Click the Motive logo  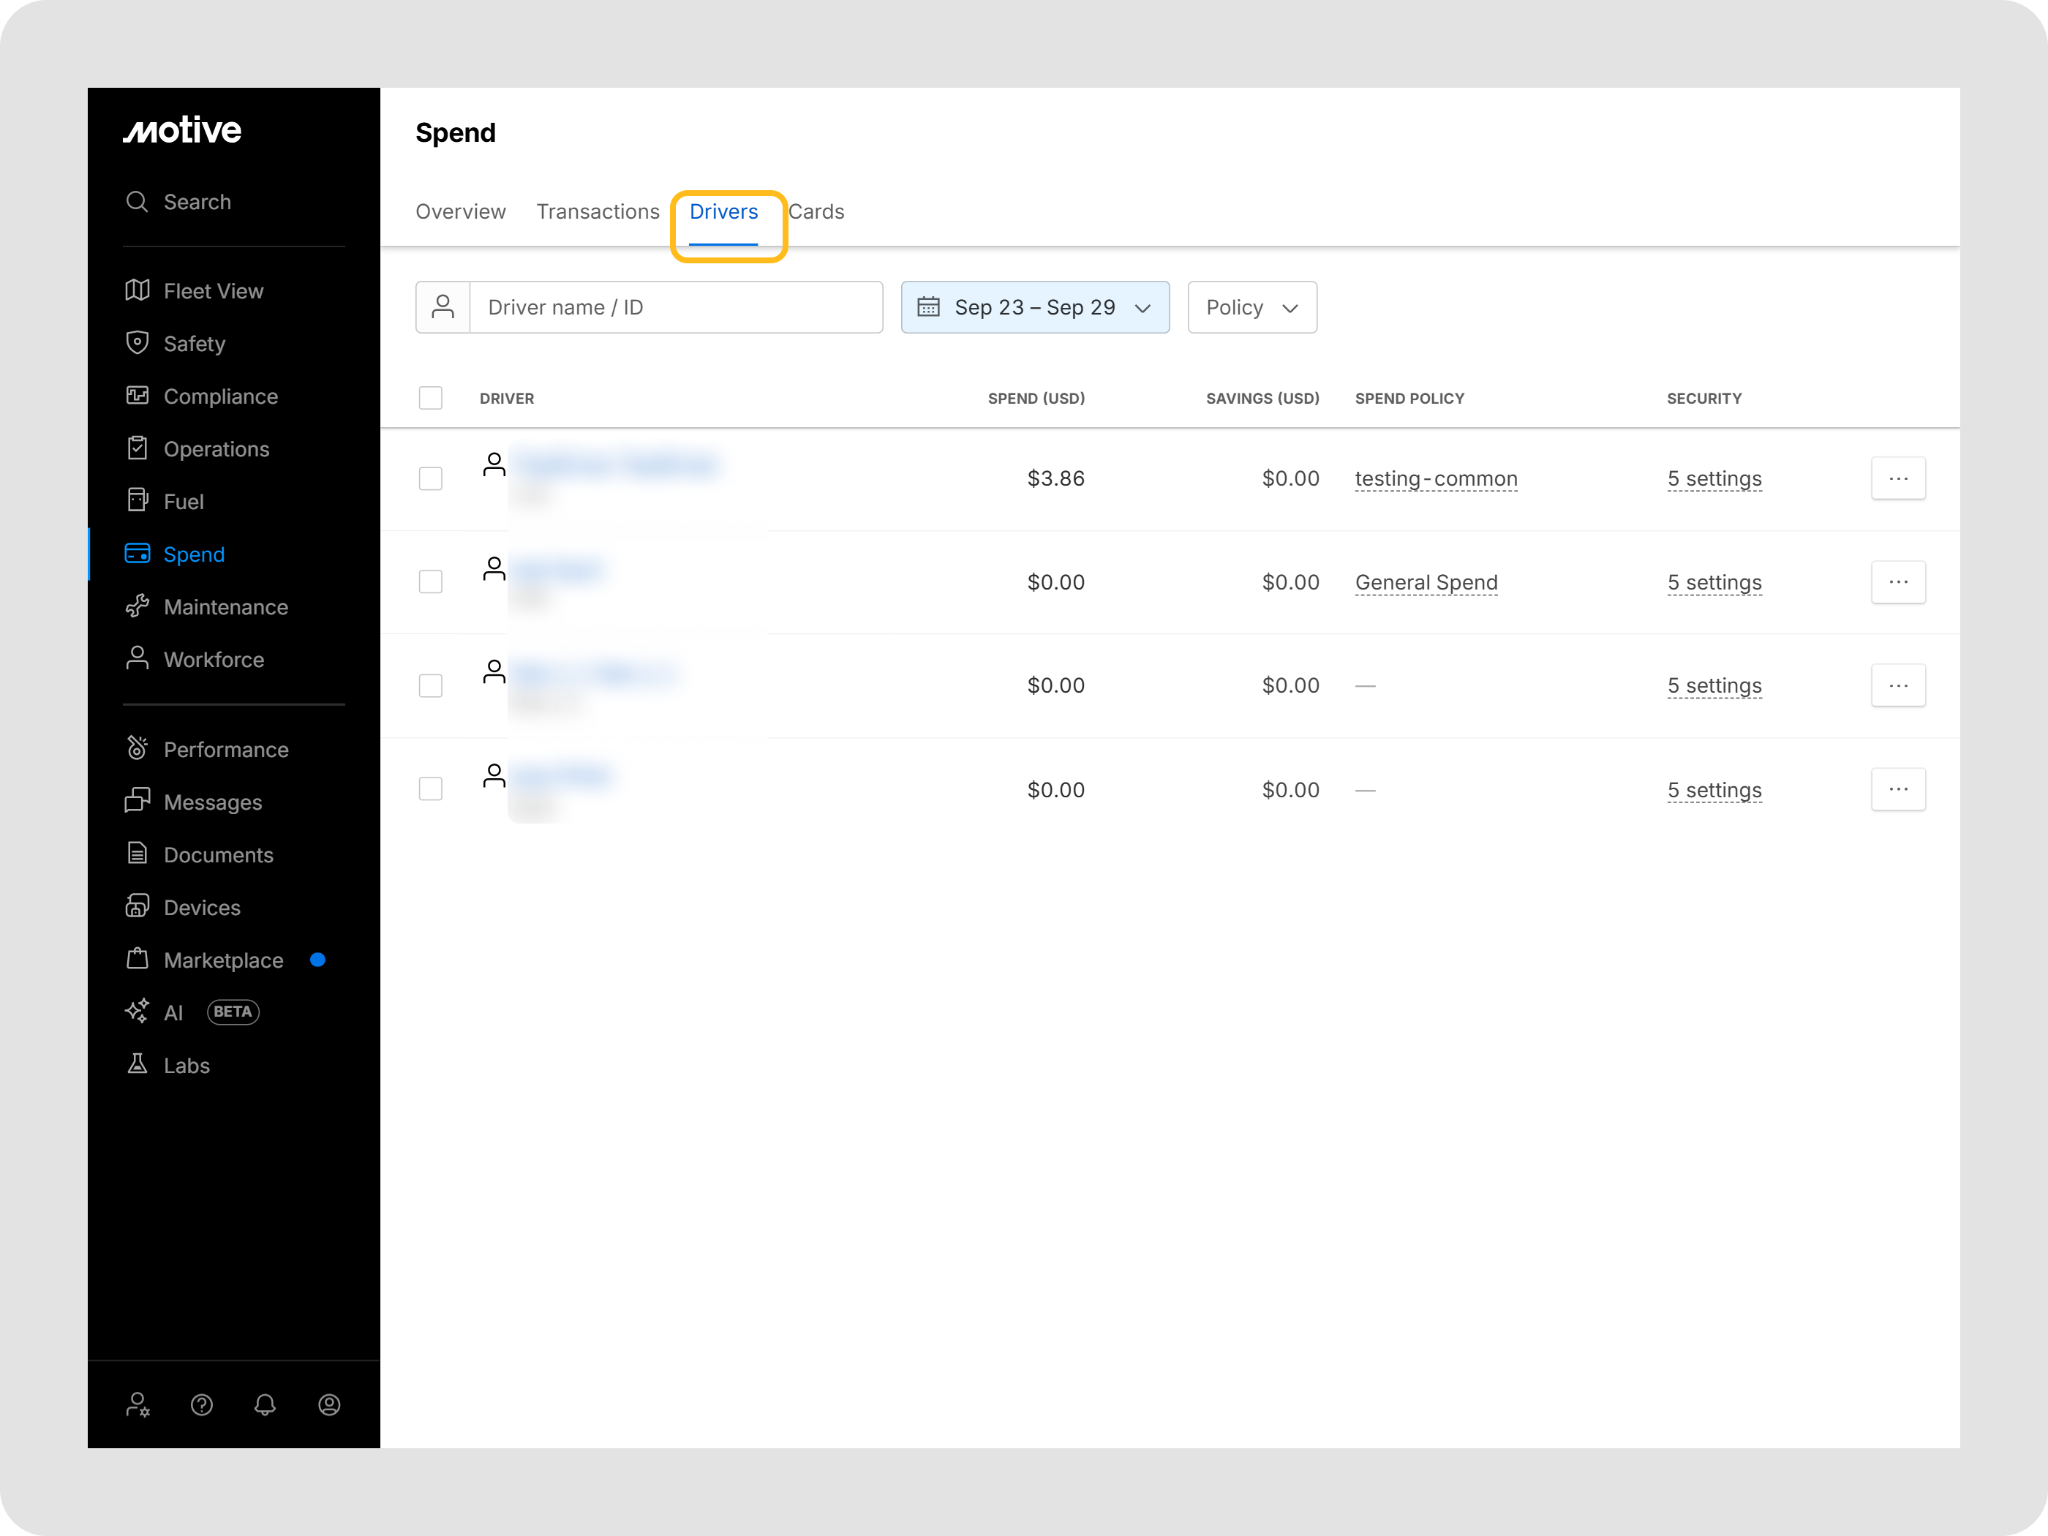point(182,131)
